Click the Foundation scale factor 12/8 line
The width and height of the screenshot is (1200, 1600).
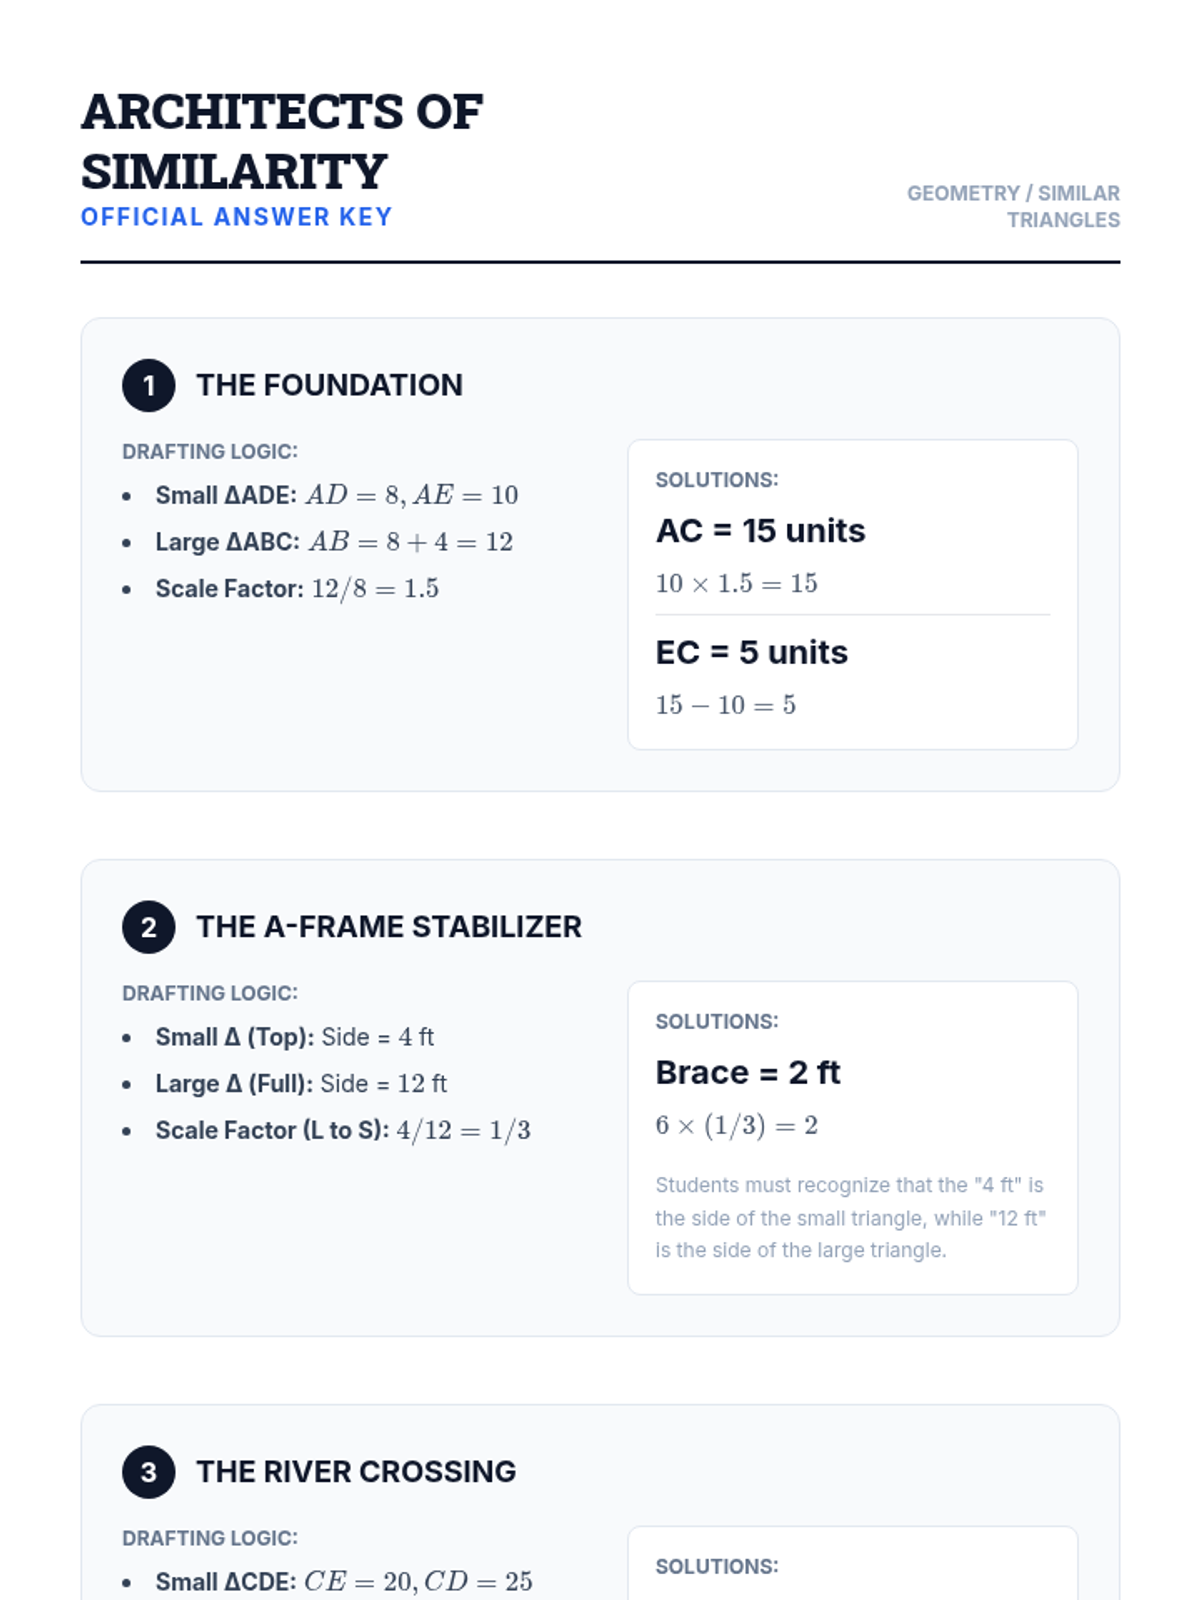(297, 589)
